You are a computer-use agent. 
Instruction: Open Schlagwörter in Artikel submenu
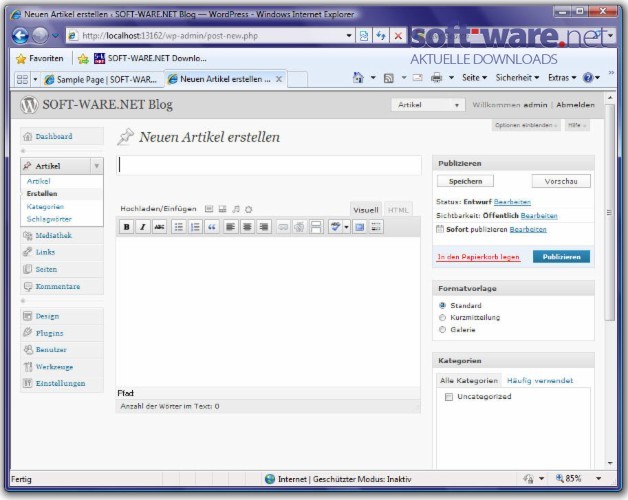tap(49, 219)
